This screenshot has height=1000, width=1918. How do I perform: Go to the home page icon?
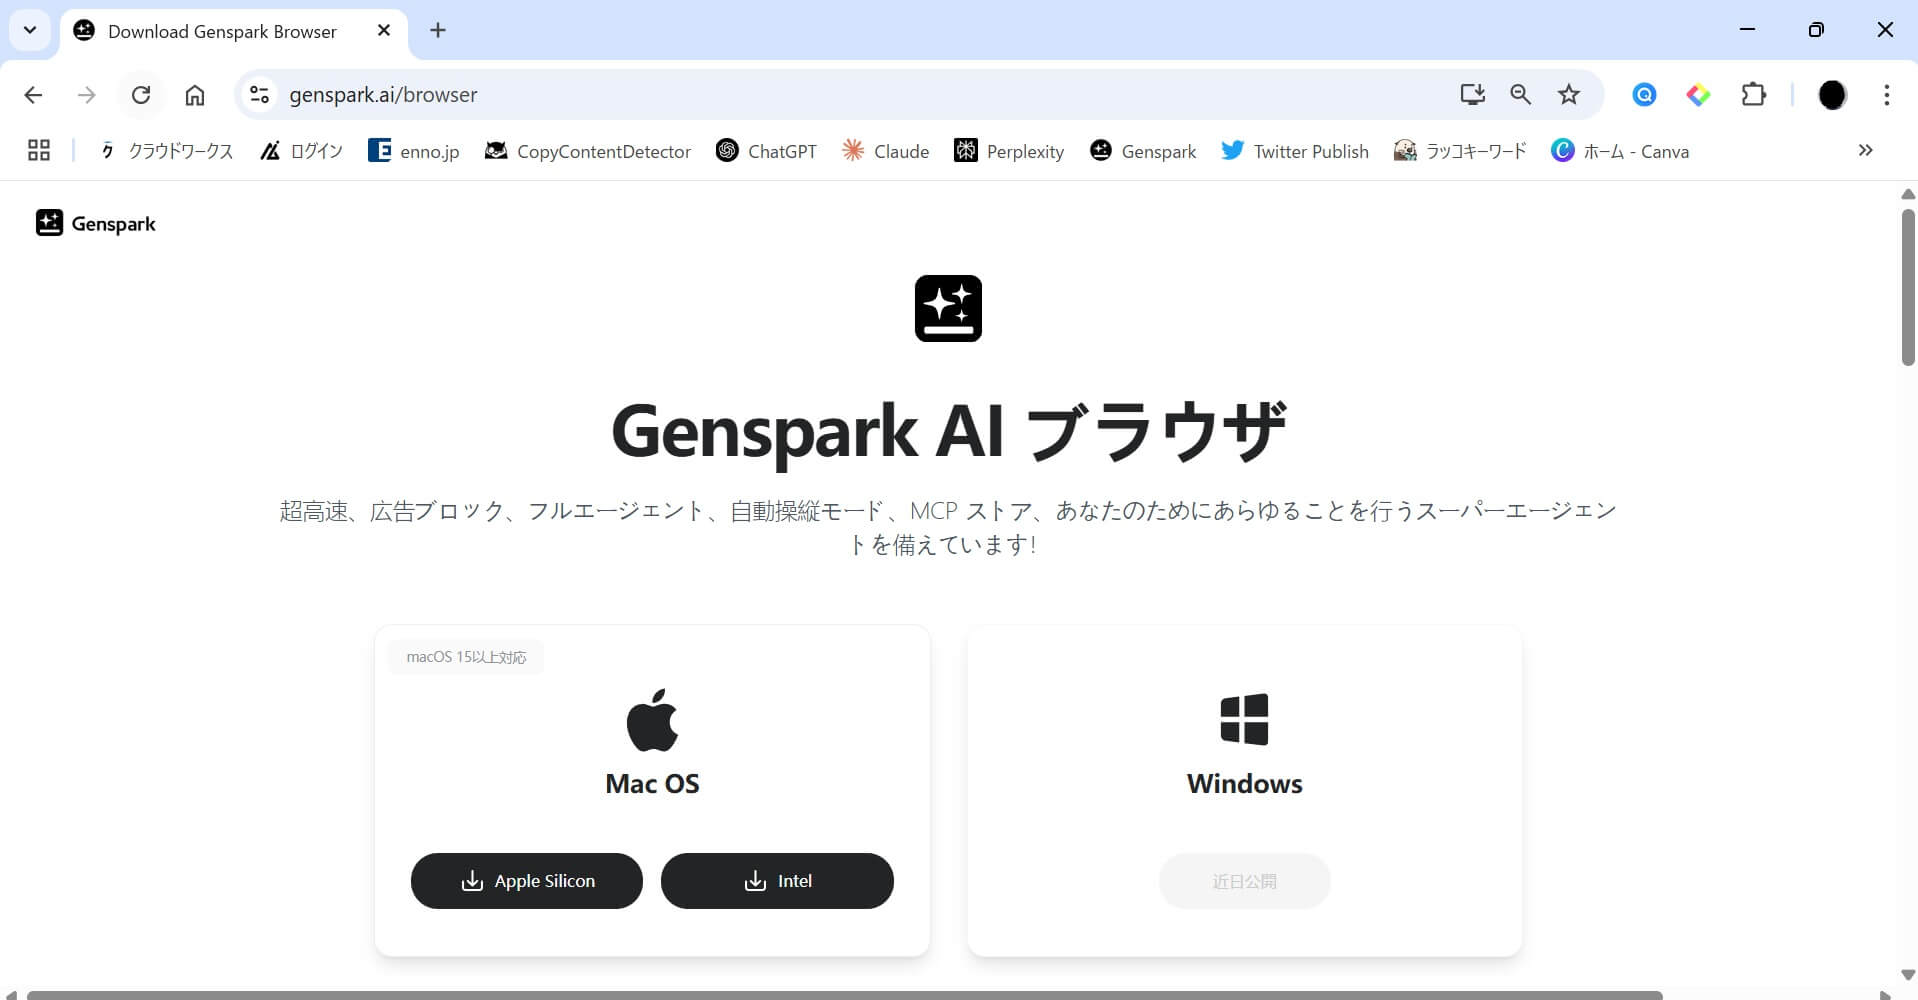195,95
